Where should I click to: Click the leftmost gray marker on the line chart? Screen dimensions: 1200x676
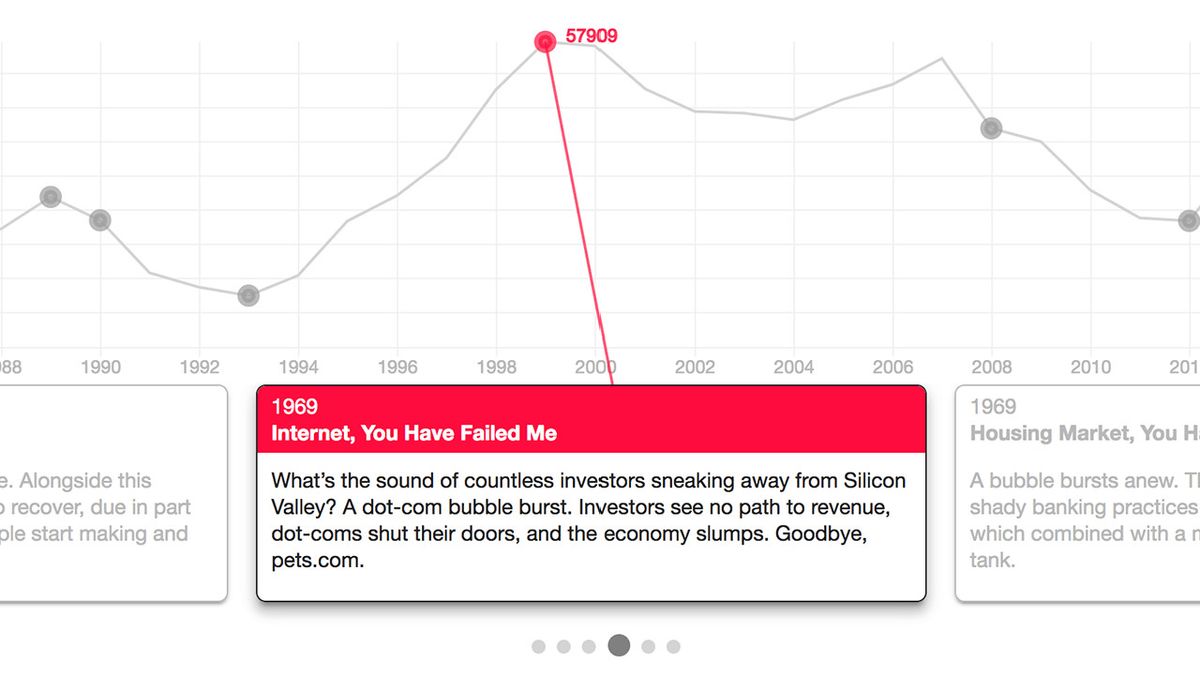coord(51,197)
